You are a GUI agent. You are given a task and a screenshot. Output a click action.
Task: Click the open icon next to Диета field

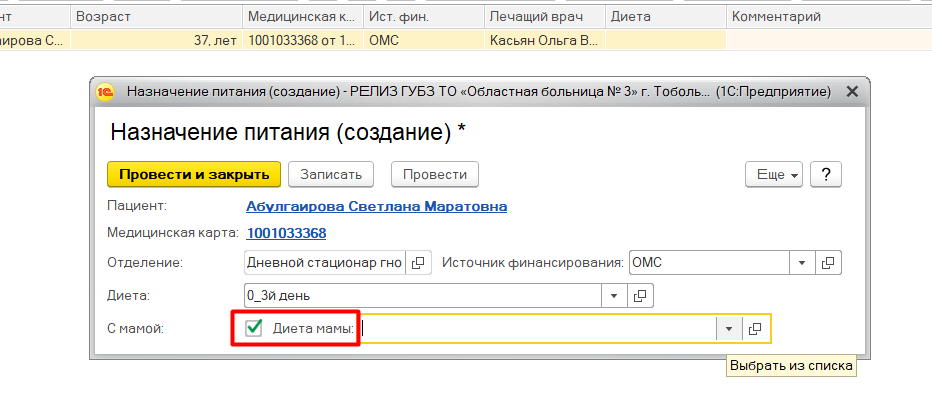[641, 296]
